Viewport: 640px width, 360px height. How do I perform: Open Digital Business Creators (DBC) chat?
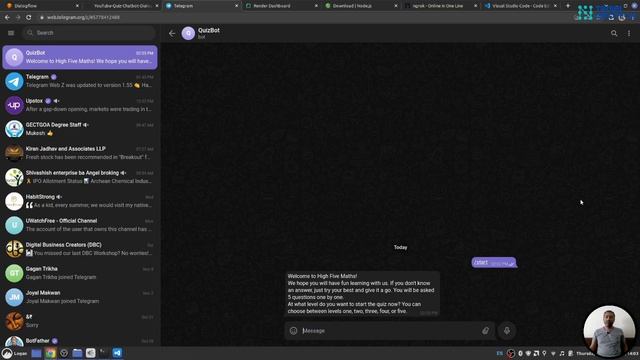point(80,249)
